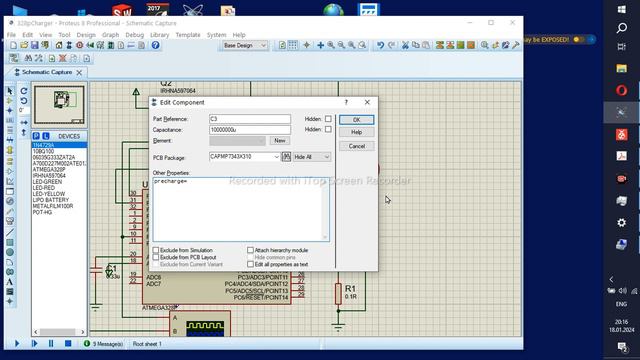The height and width of the screenshot is (360, 640).
Task: Toggle the EXPOSED banner switch
Action: (x=578, y=40)
